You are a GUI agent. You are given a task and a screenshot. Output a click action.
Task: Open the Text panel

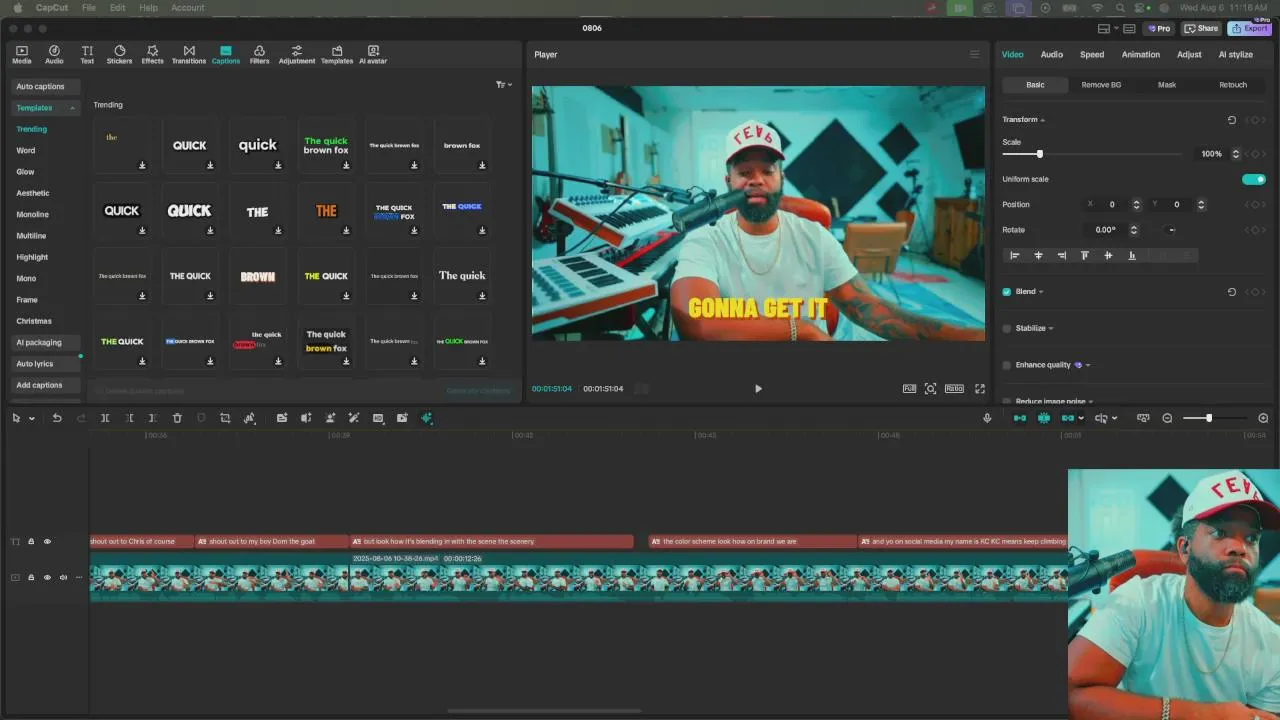[87, 55]
